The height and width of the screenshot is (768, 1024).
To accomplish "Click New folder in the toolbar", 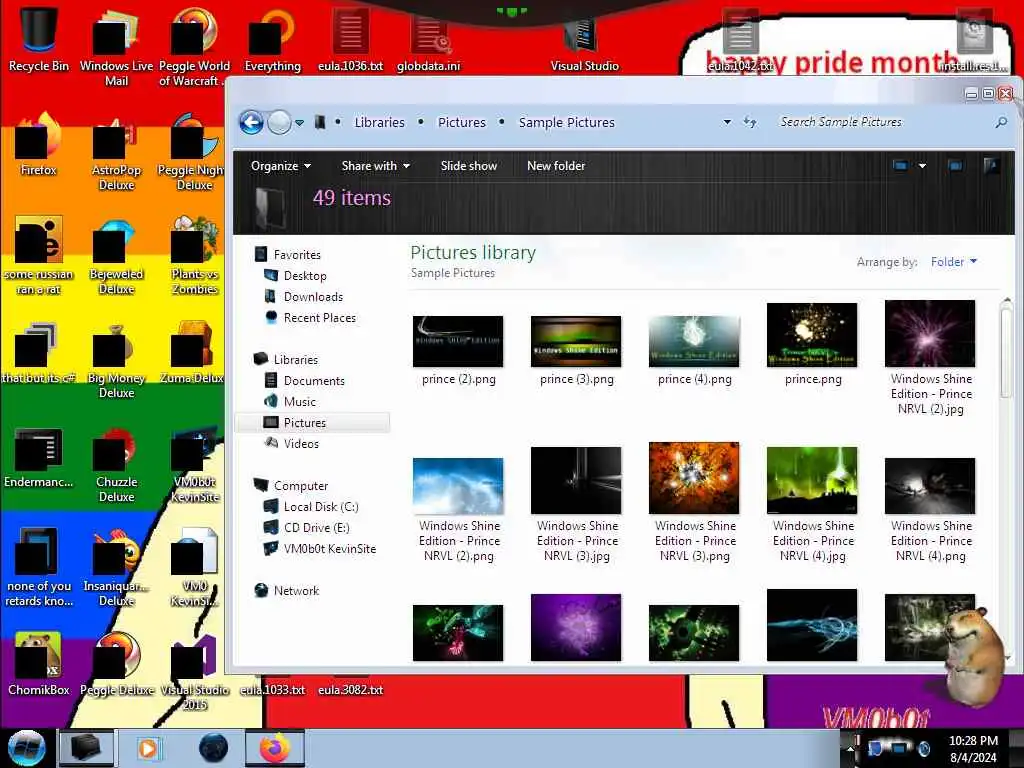I will point(556,166).
